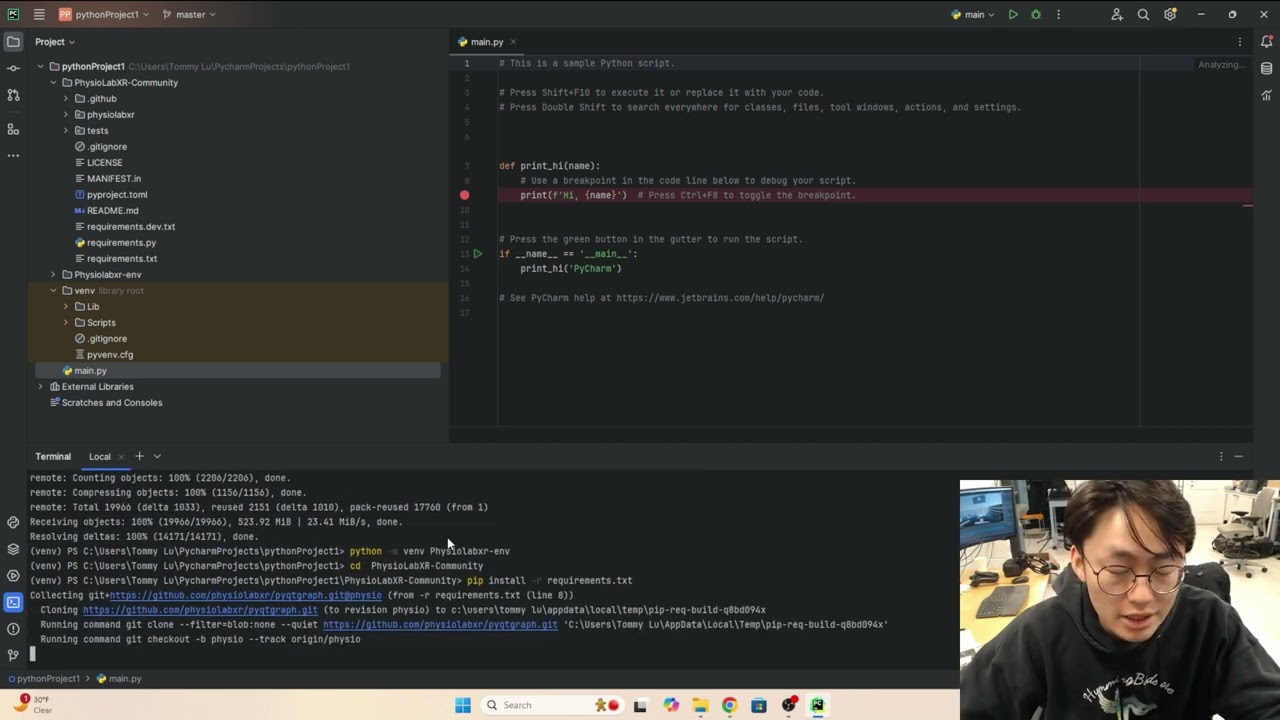Run script from gutter arrow
The width and height of the screenshot is (1280, 720).
pyautogui.click(x=478, y=254)
